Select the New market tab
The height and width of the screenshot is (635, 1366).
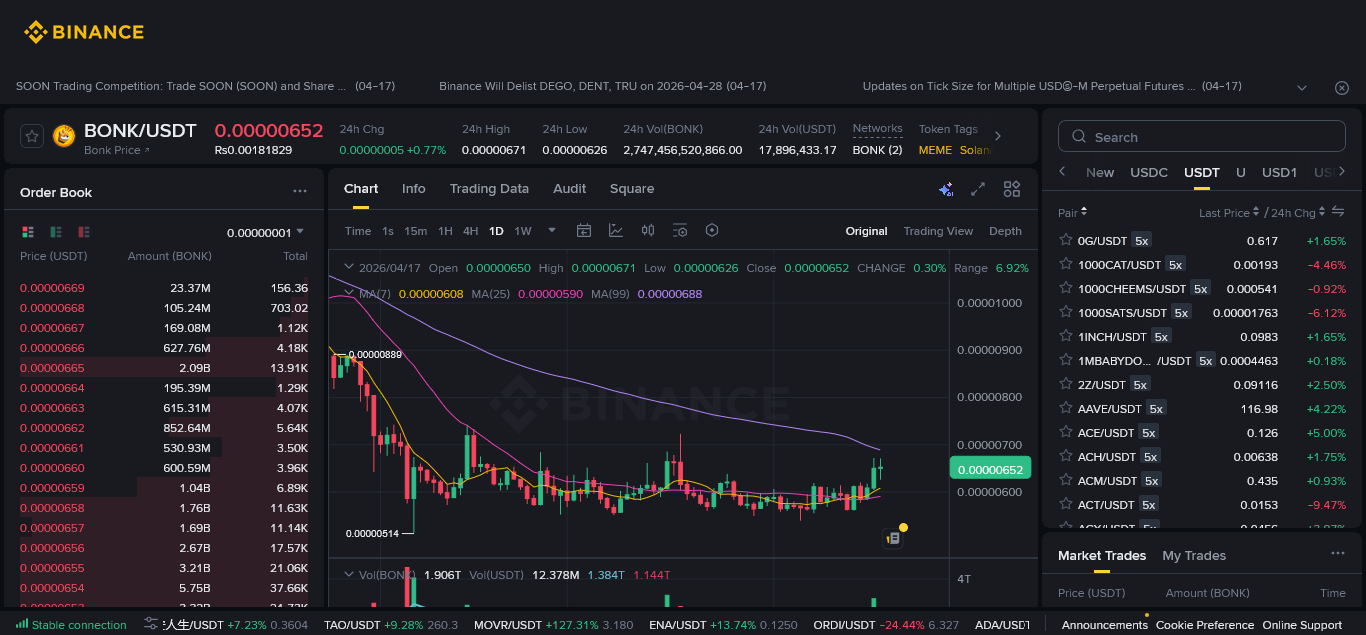[1100, 172]
